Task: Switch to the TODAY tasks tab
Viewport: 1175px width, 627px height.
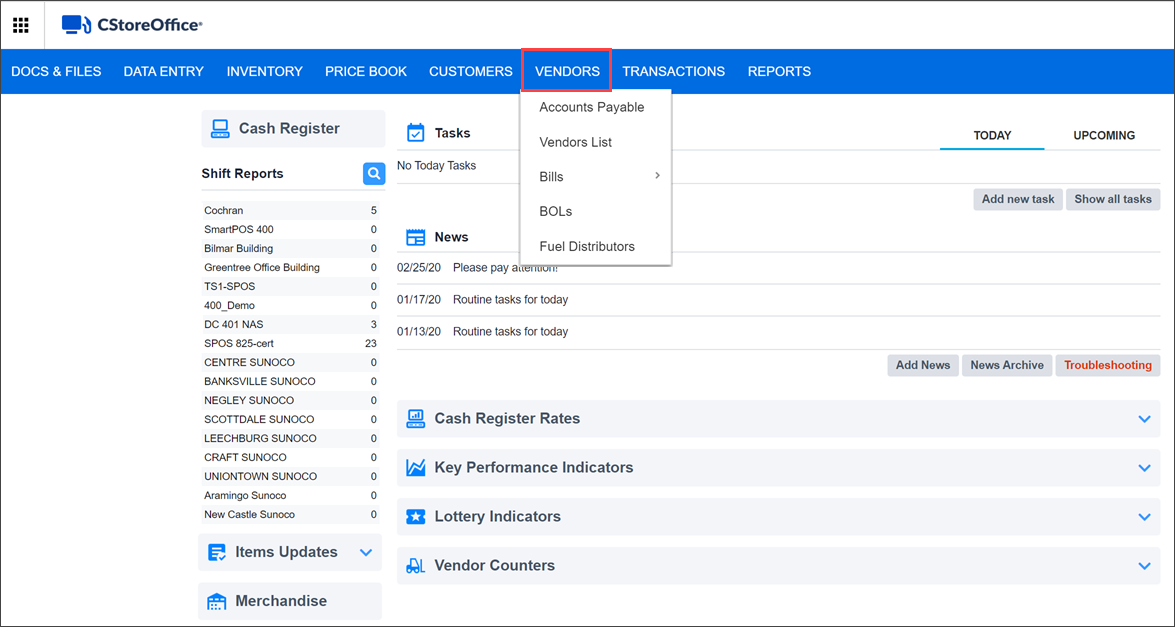Action: coord(992,136)
